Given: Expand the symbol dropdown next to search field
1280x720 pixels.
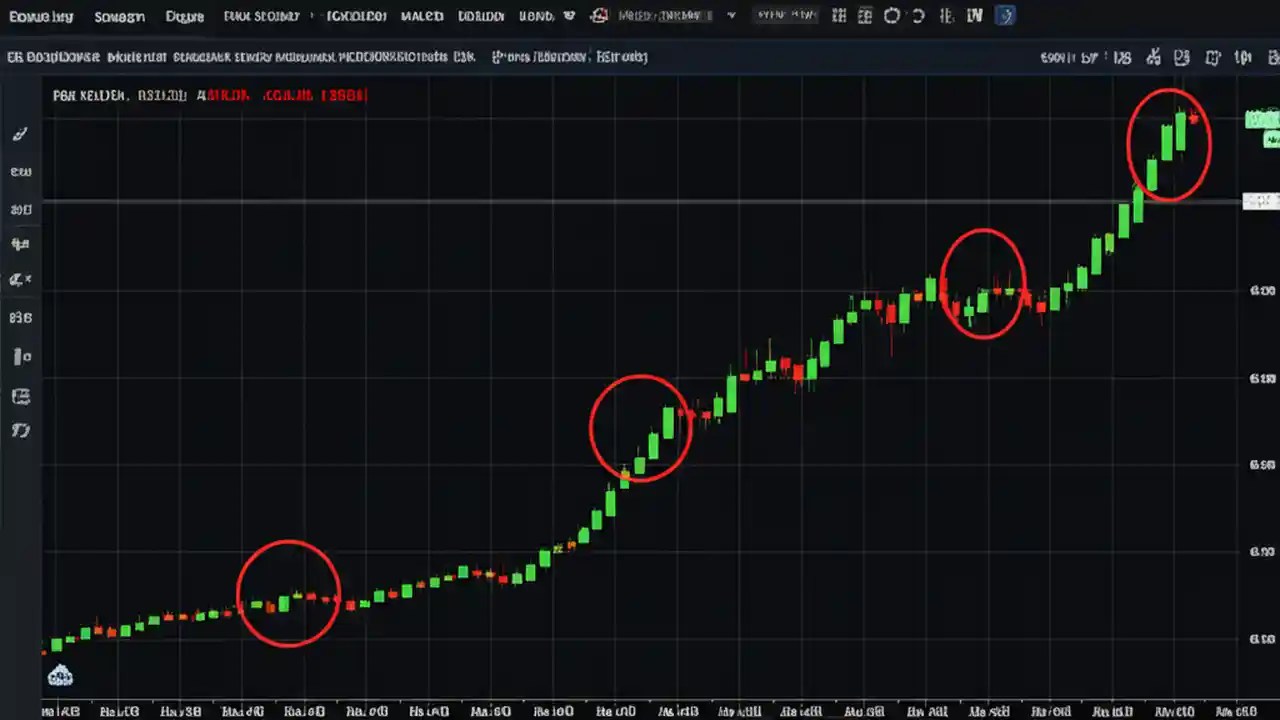Looking at the screenshot, I should click(730, 15).
